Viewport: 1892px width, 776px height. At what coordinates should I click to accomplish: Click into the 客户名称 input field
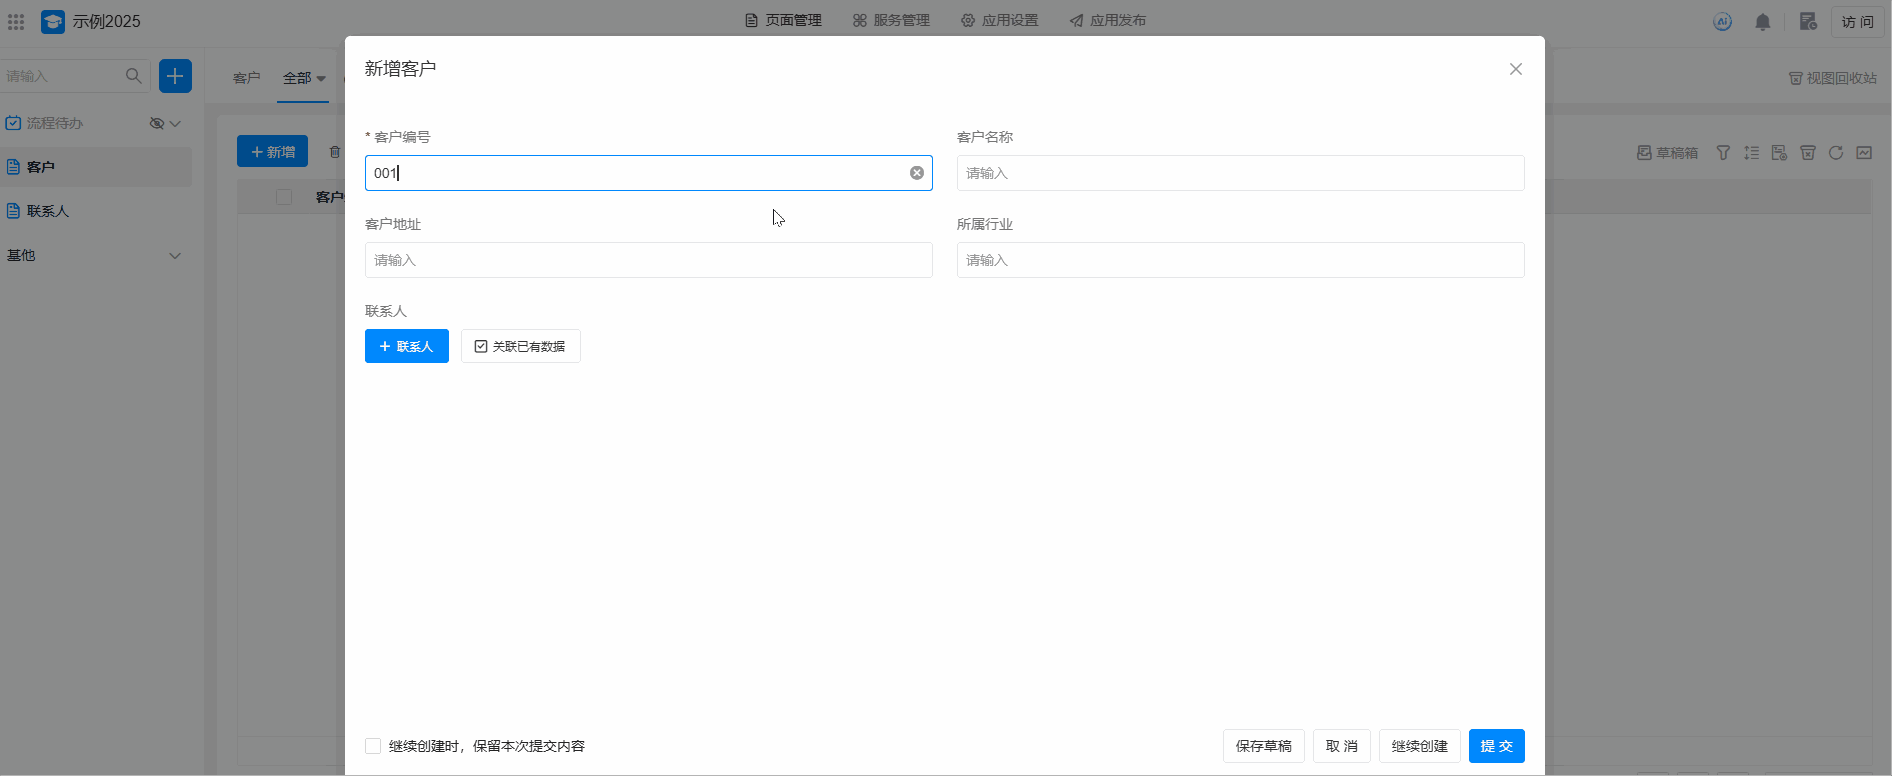click(1240, 173)
